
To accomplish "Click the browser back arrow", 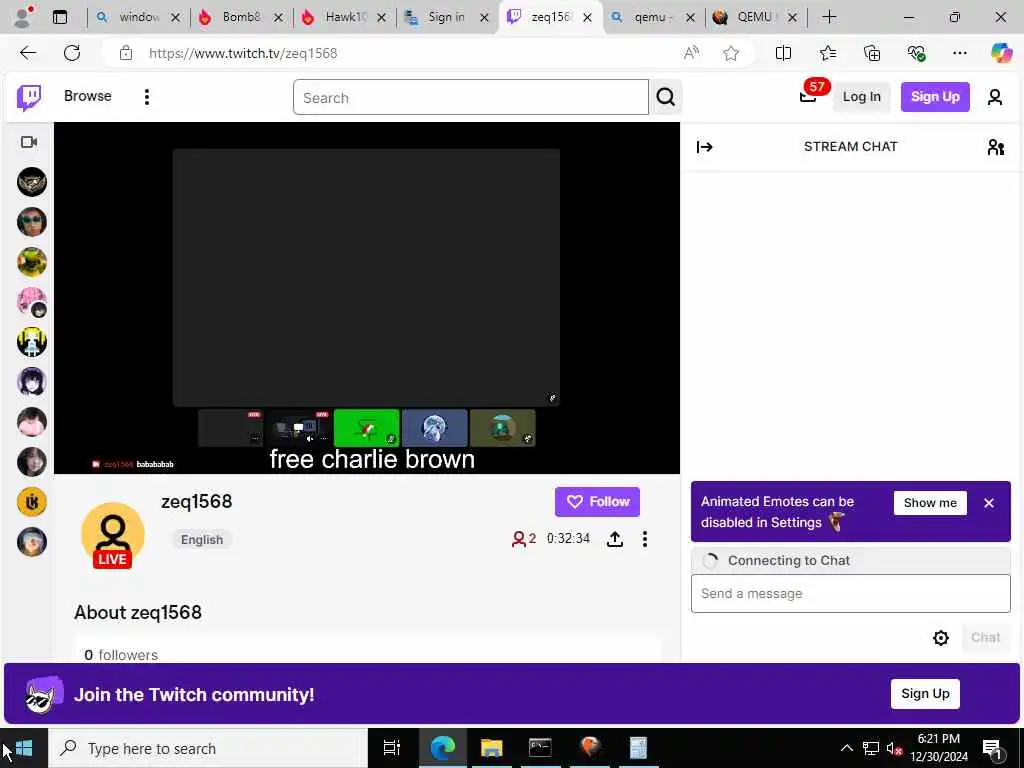I will (28, 53).
